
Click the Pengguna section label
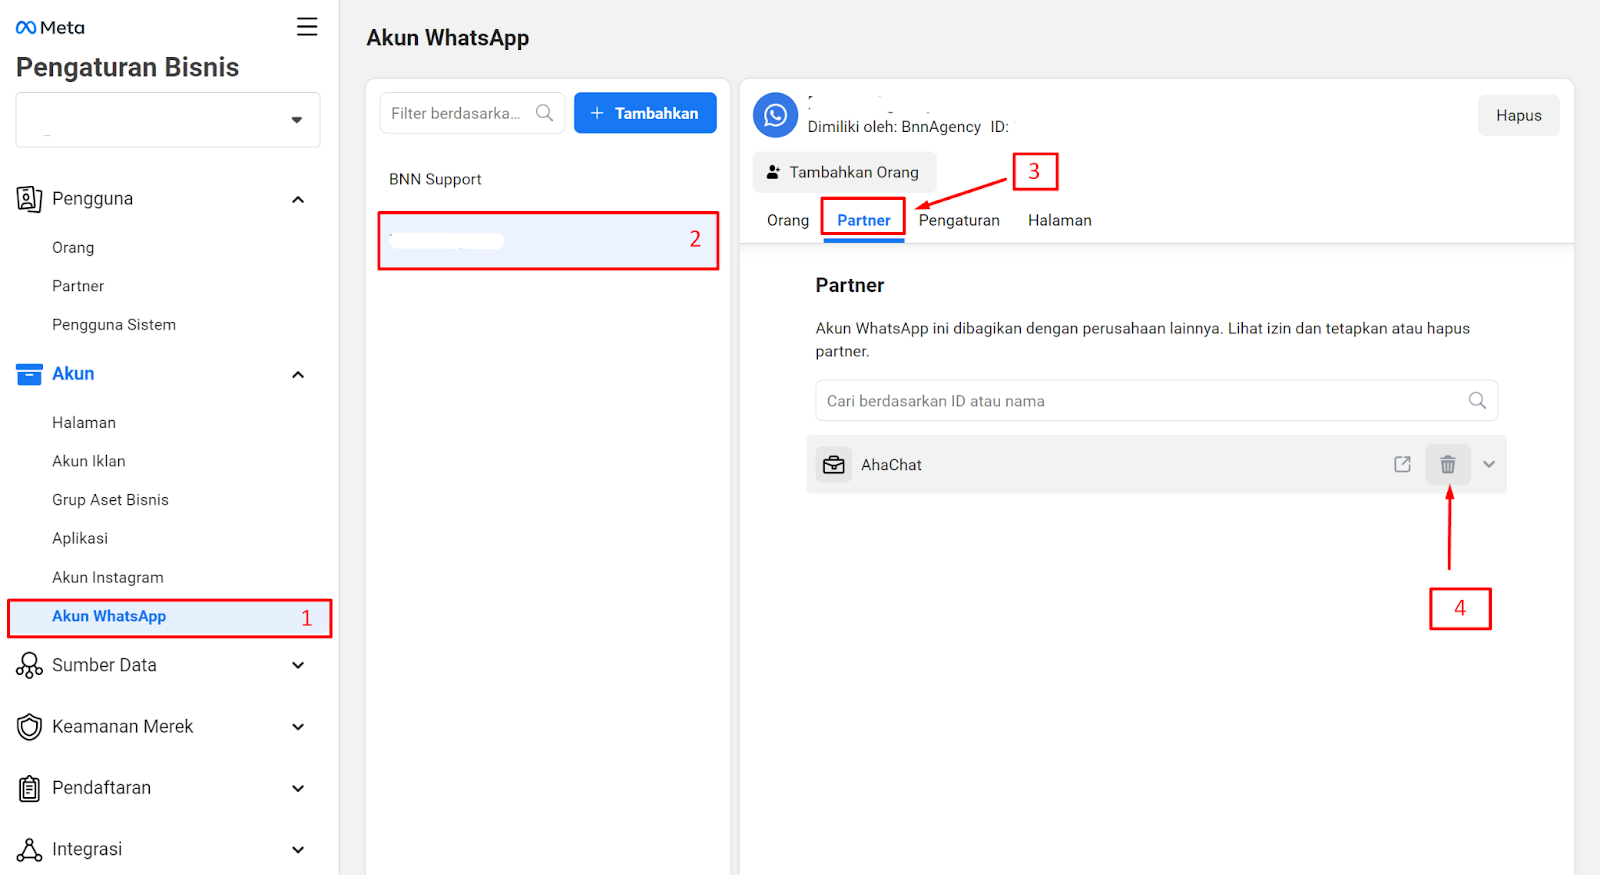[92, 199]
